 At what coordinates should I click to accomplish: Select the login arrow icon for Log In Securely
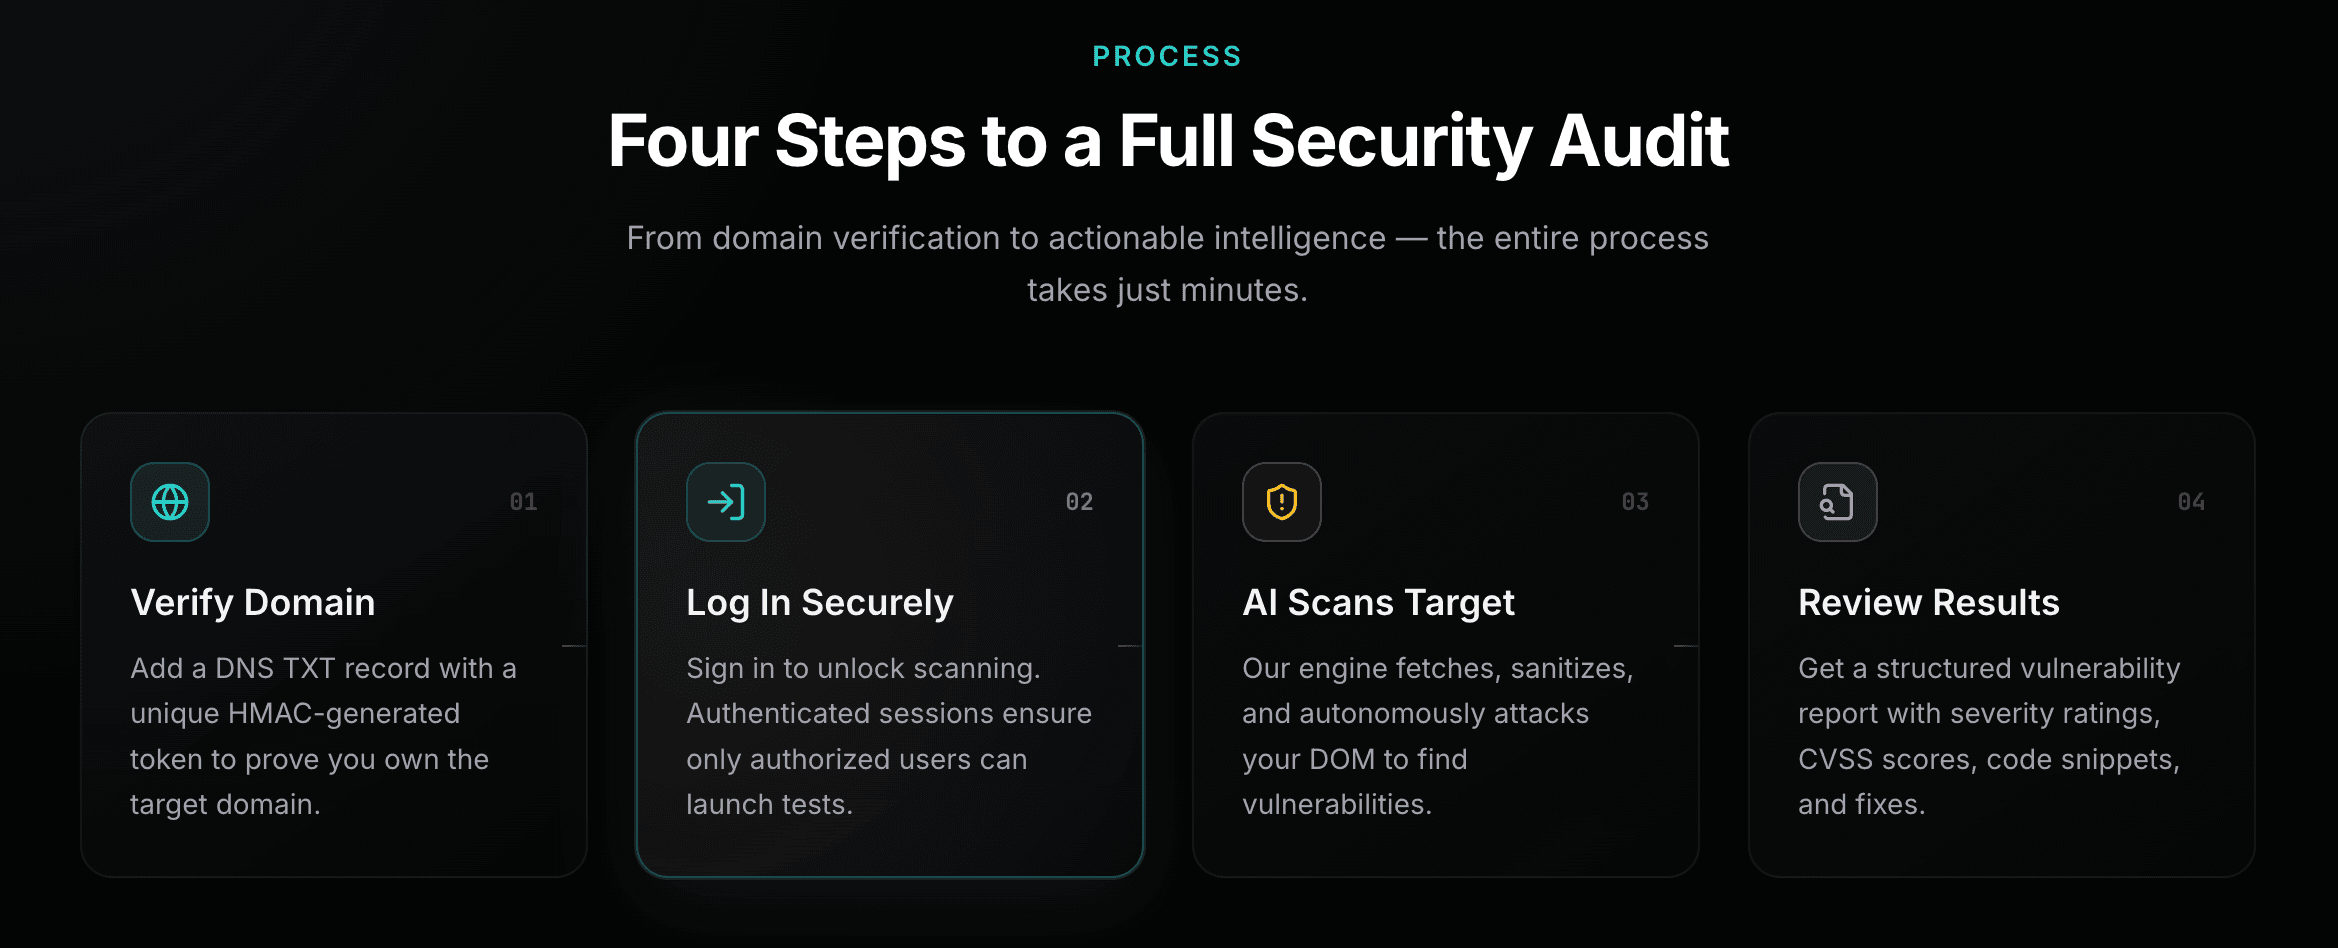pos(726,502)
